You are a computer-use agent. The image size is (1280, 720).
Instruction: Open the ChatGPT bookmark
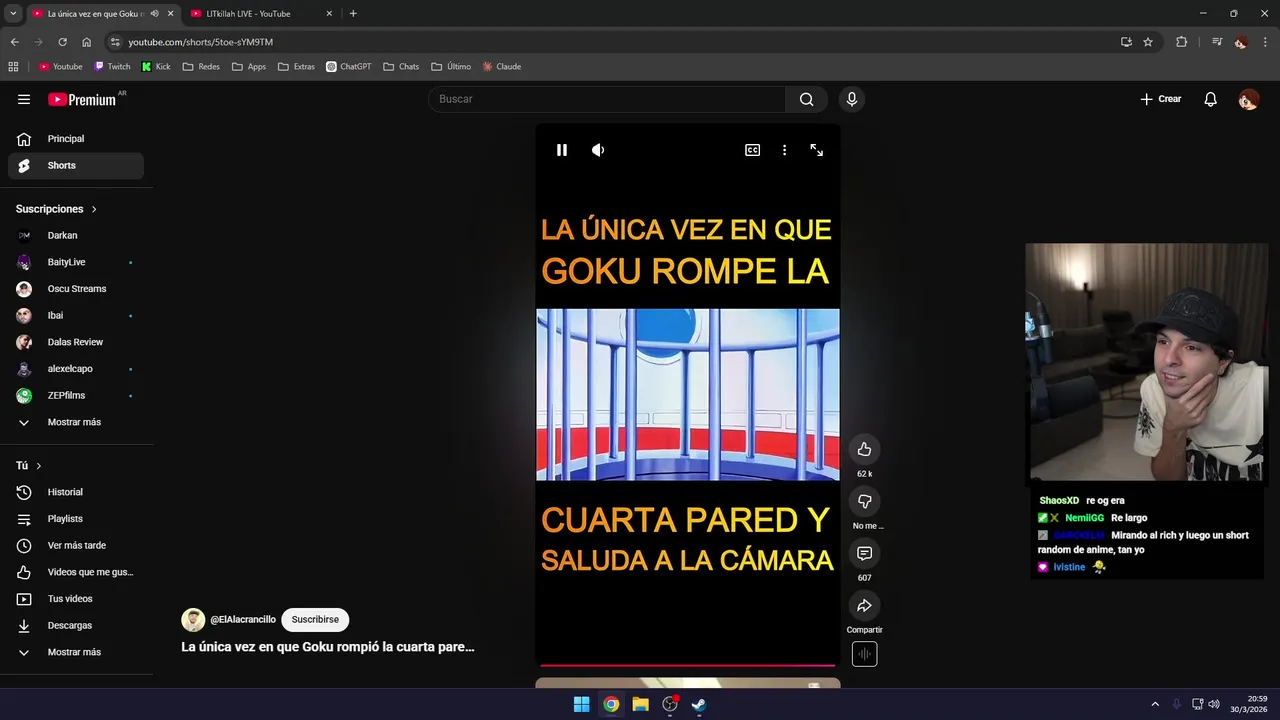[349, 67]
